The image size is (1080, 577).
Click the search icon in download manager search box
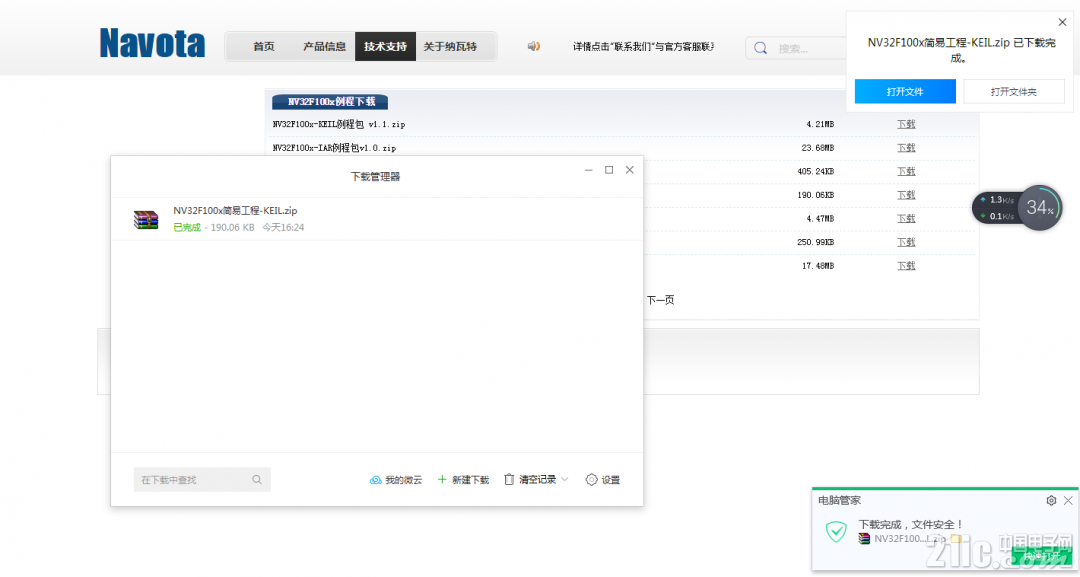pos(257,480)
